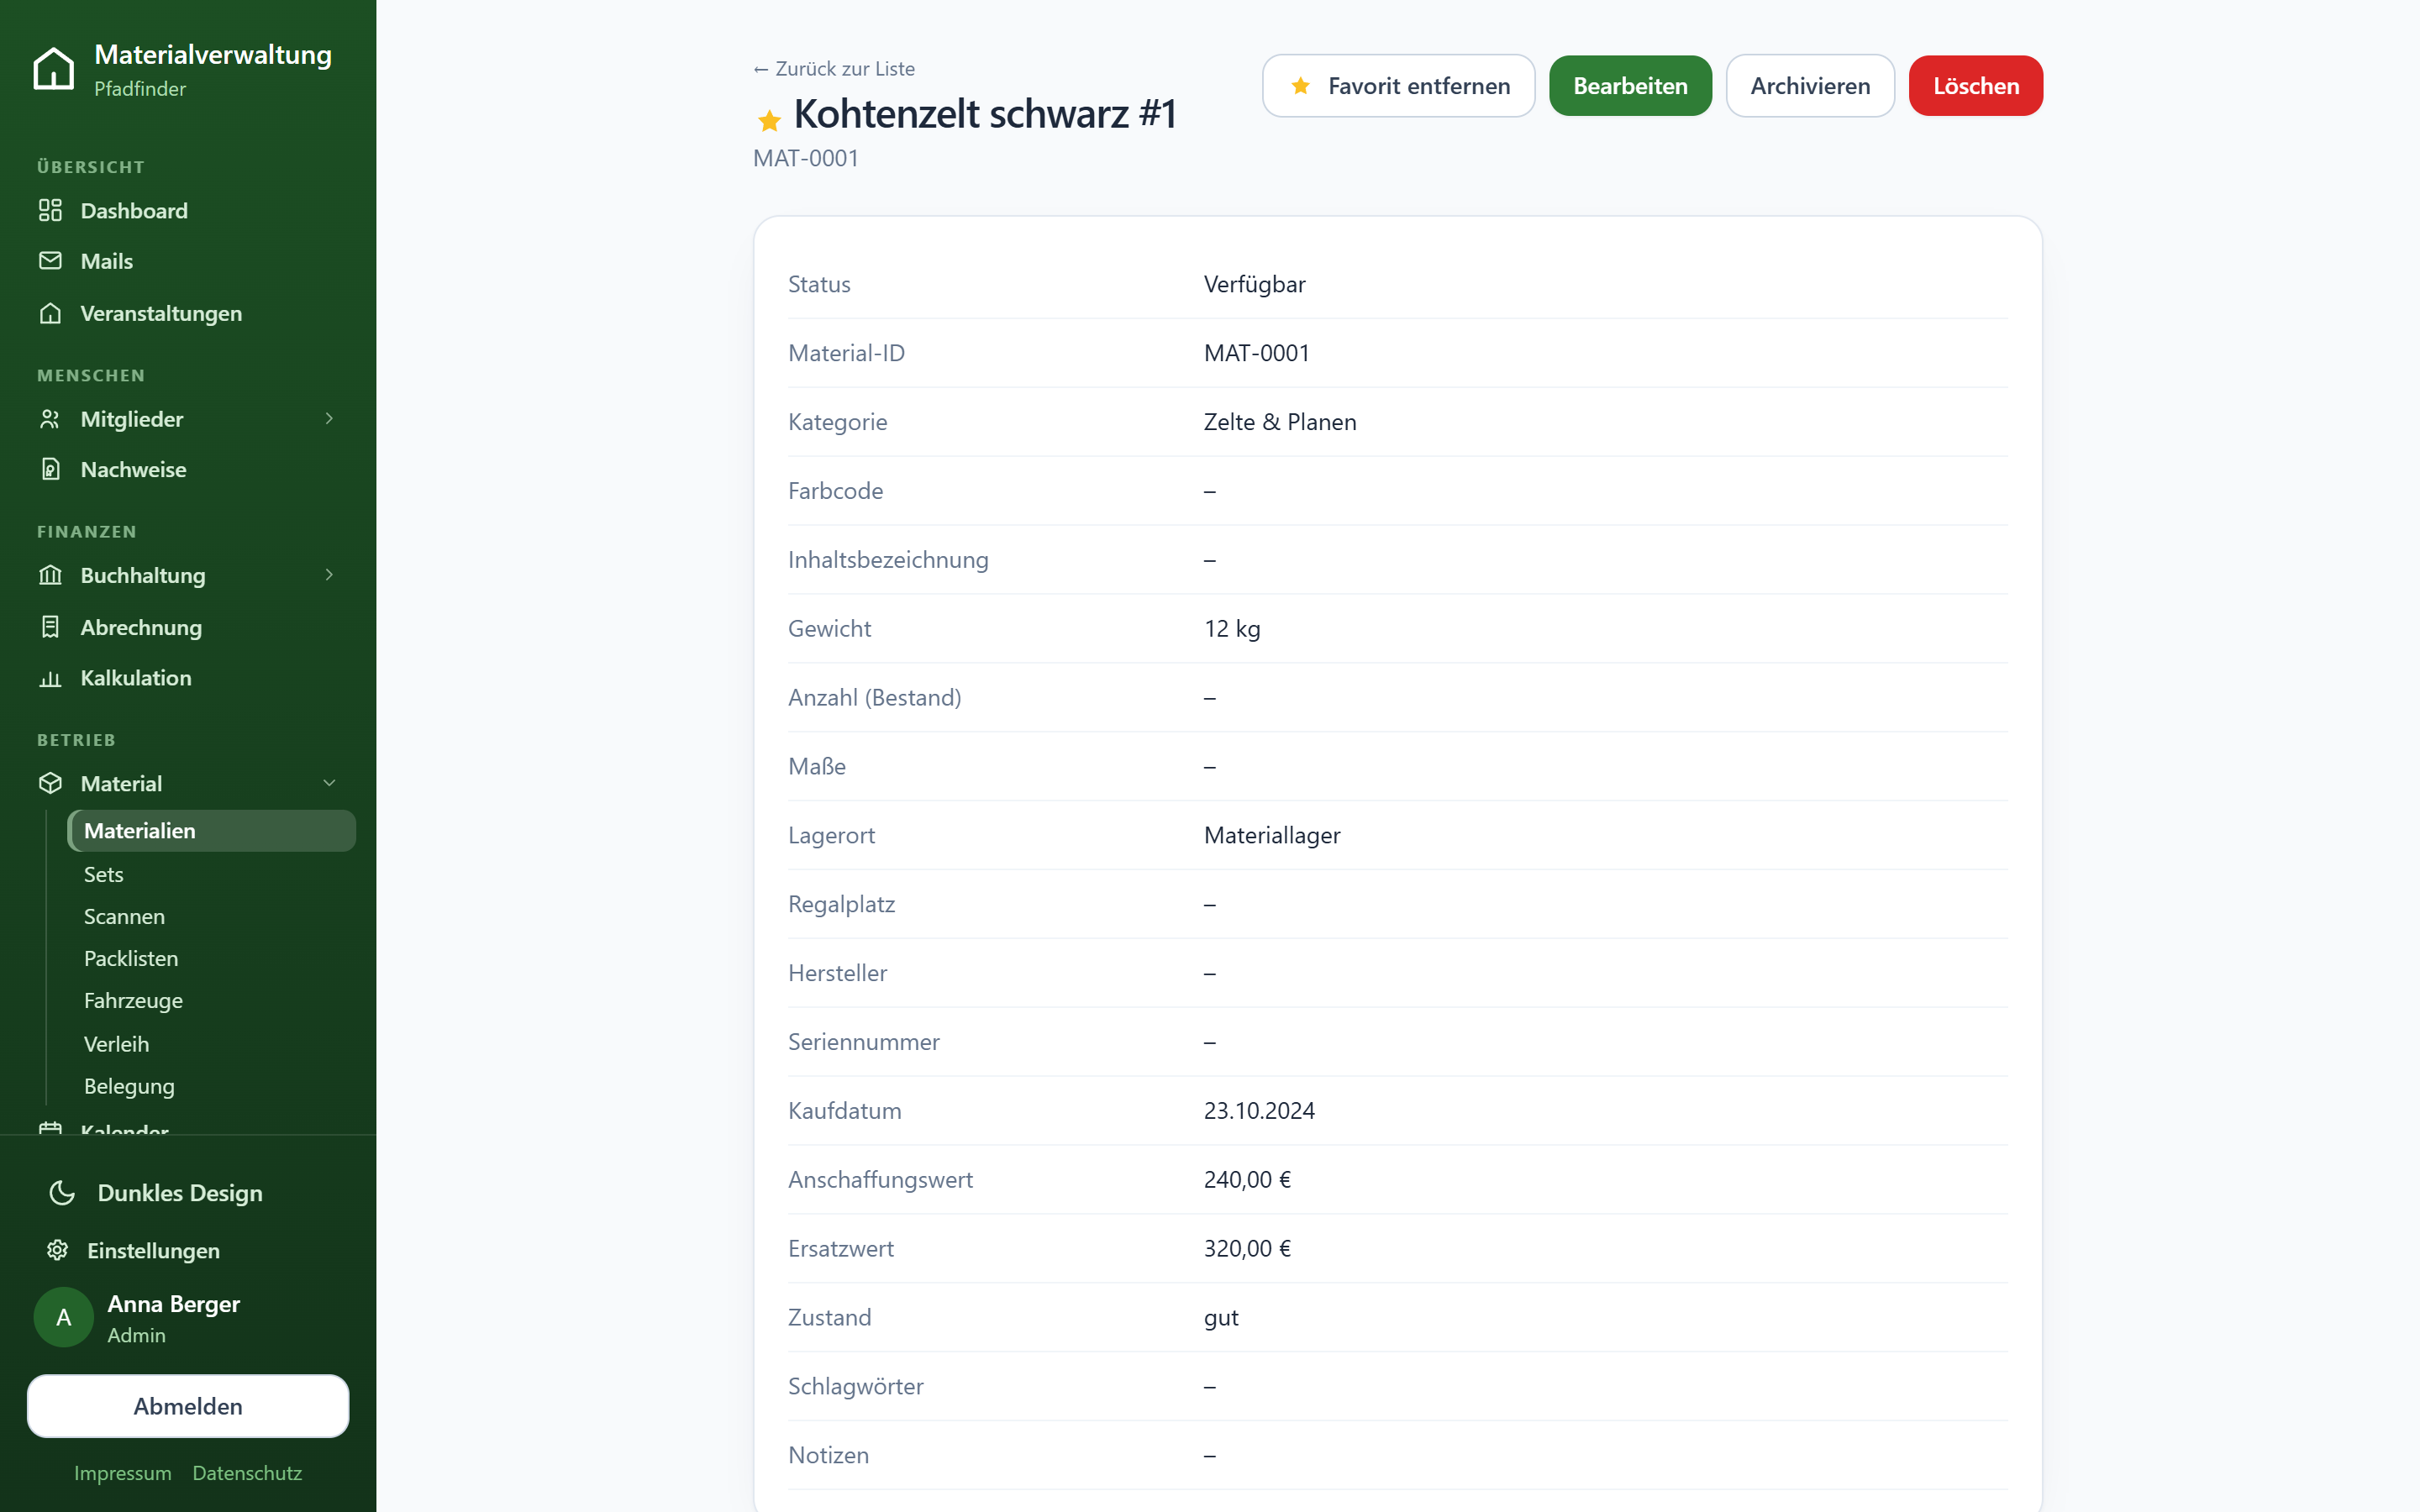Screen dimensions: 2420x1512
Task: Open Abrechnung section
Action: (x=188, y=627)
